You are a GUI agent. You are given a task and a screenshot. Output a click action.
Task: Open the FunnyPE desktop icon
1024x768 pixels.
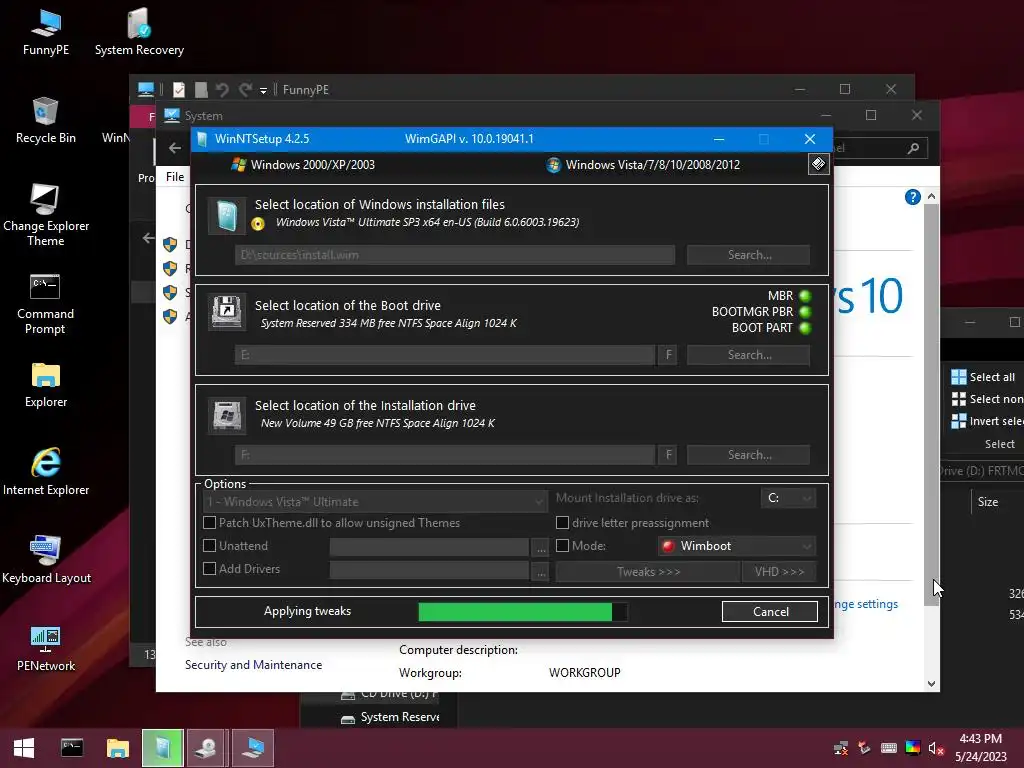46,33
